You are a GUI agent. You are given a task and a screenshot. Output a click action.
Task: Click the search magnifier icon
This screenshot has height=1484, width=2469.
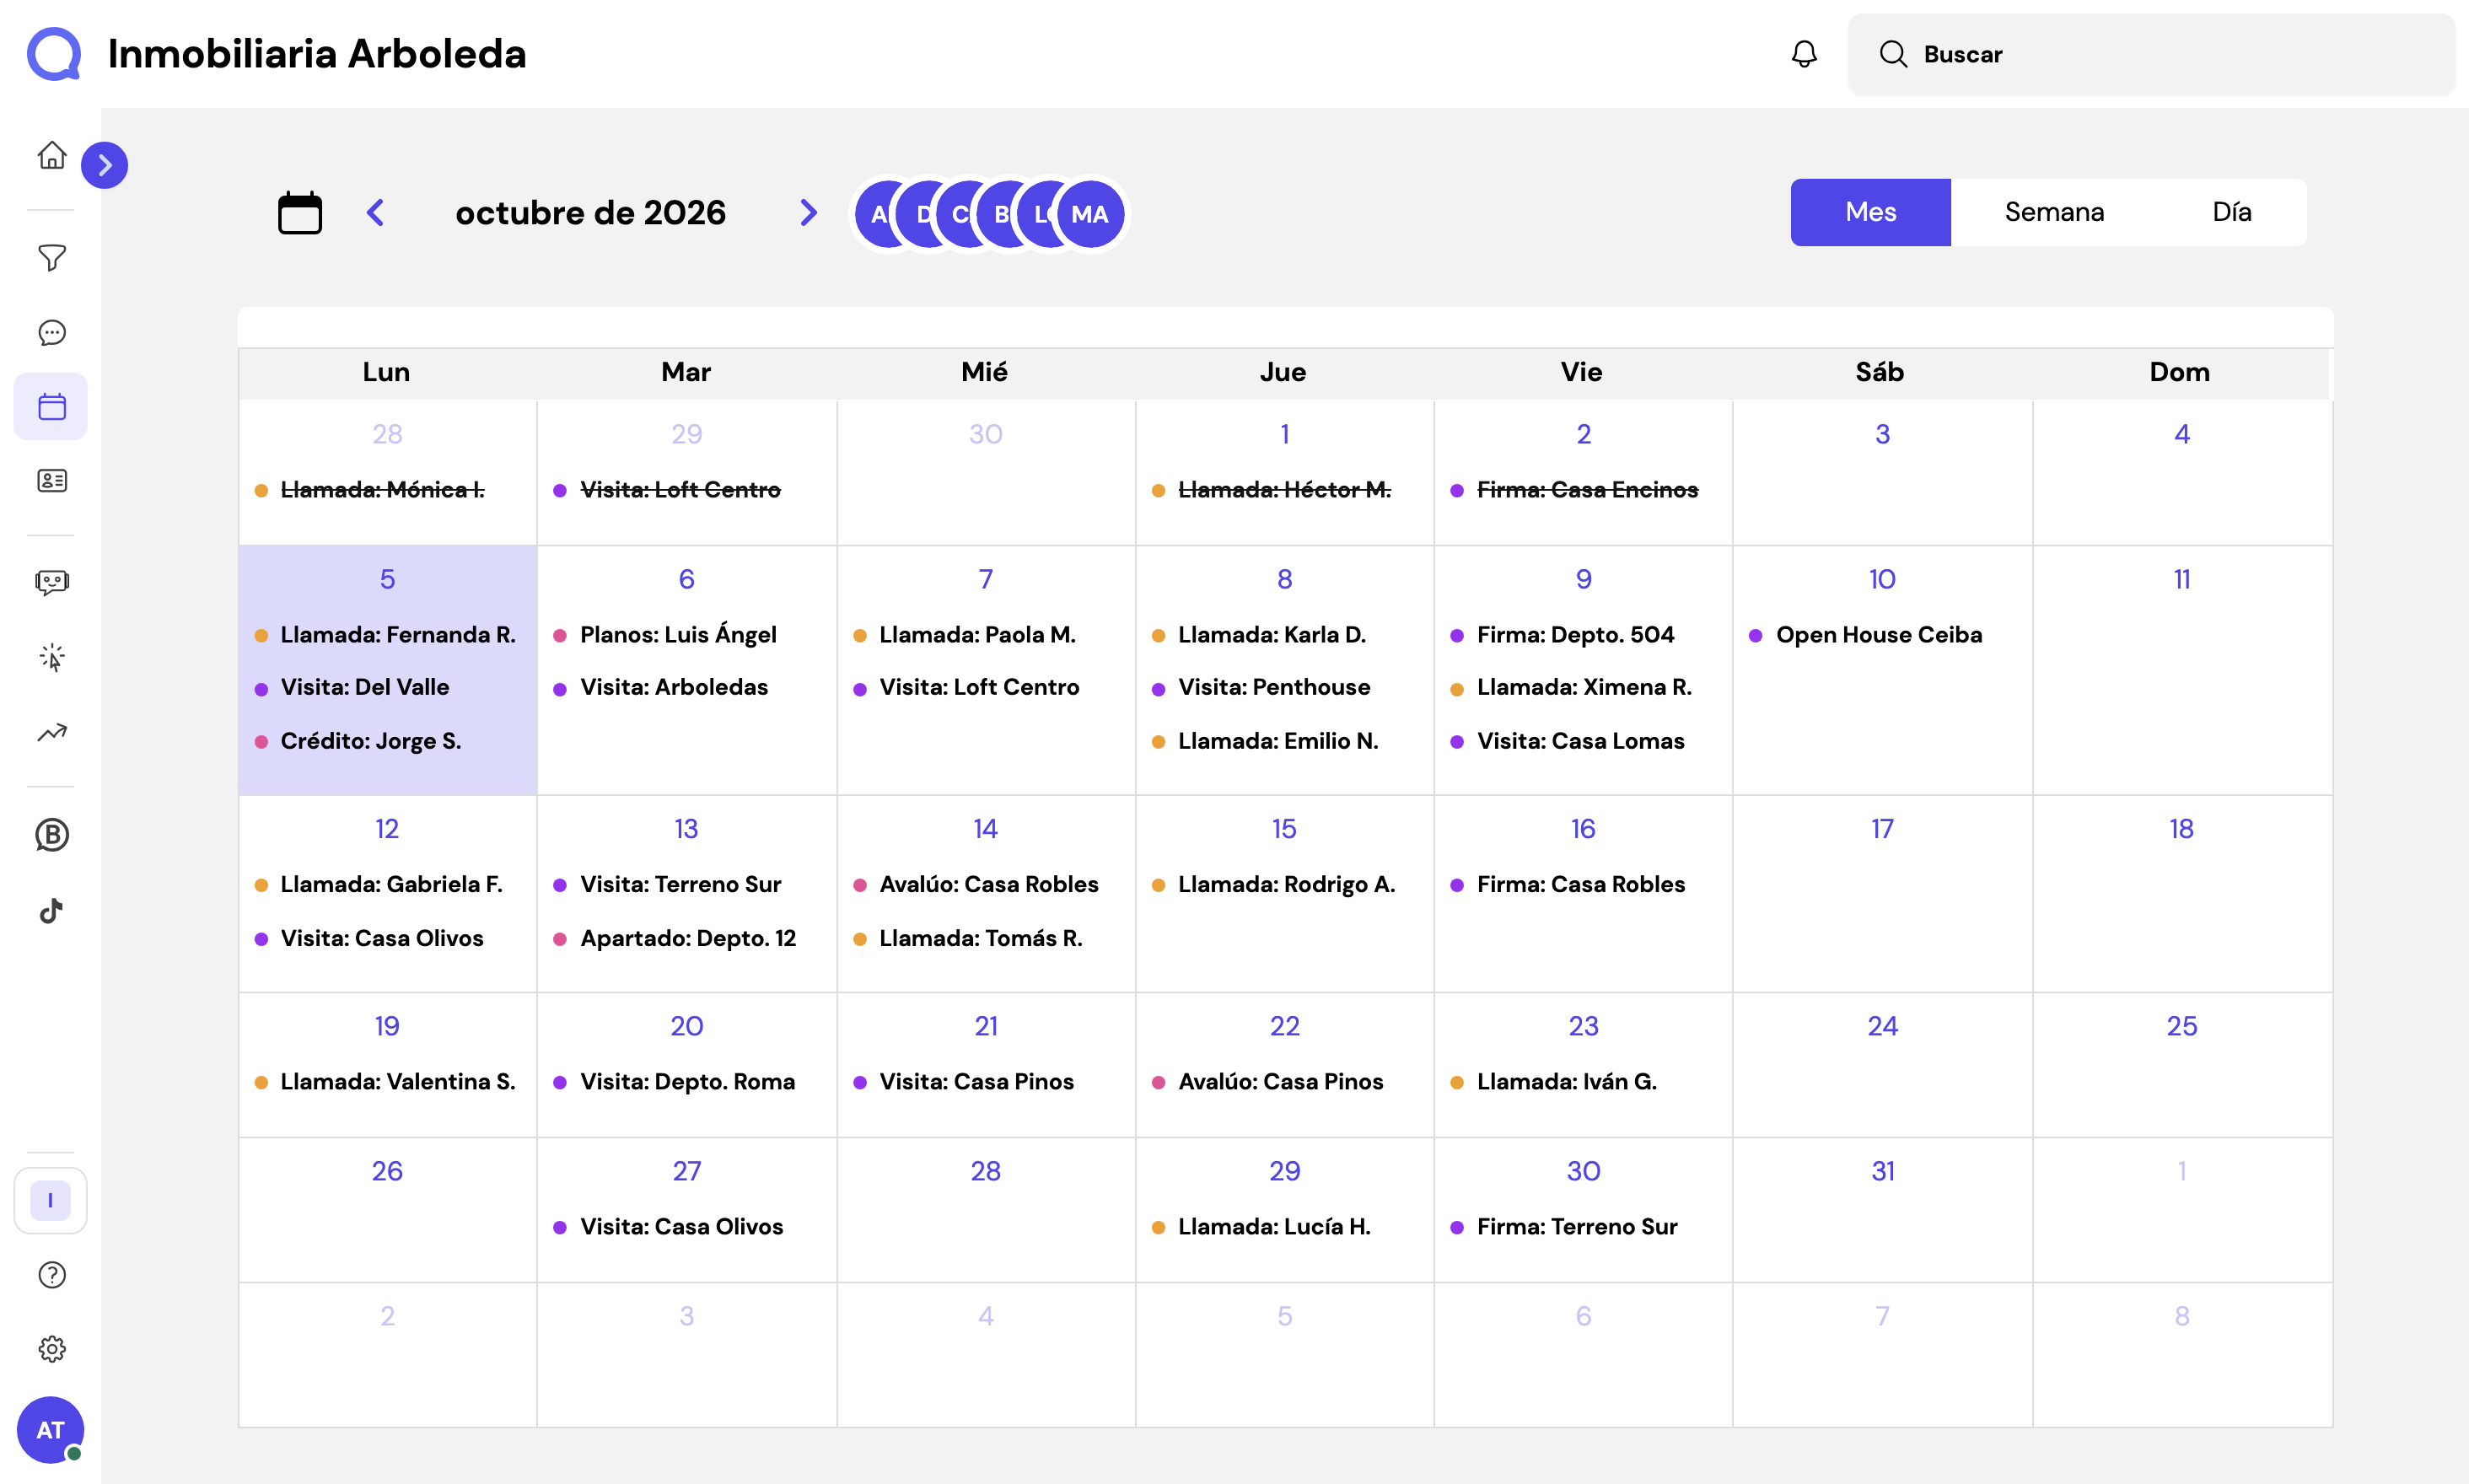(1893, 54)
